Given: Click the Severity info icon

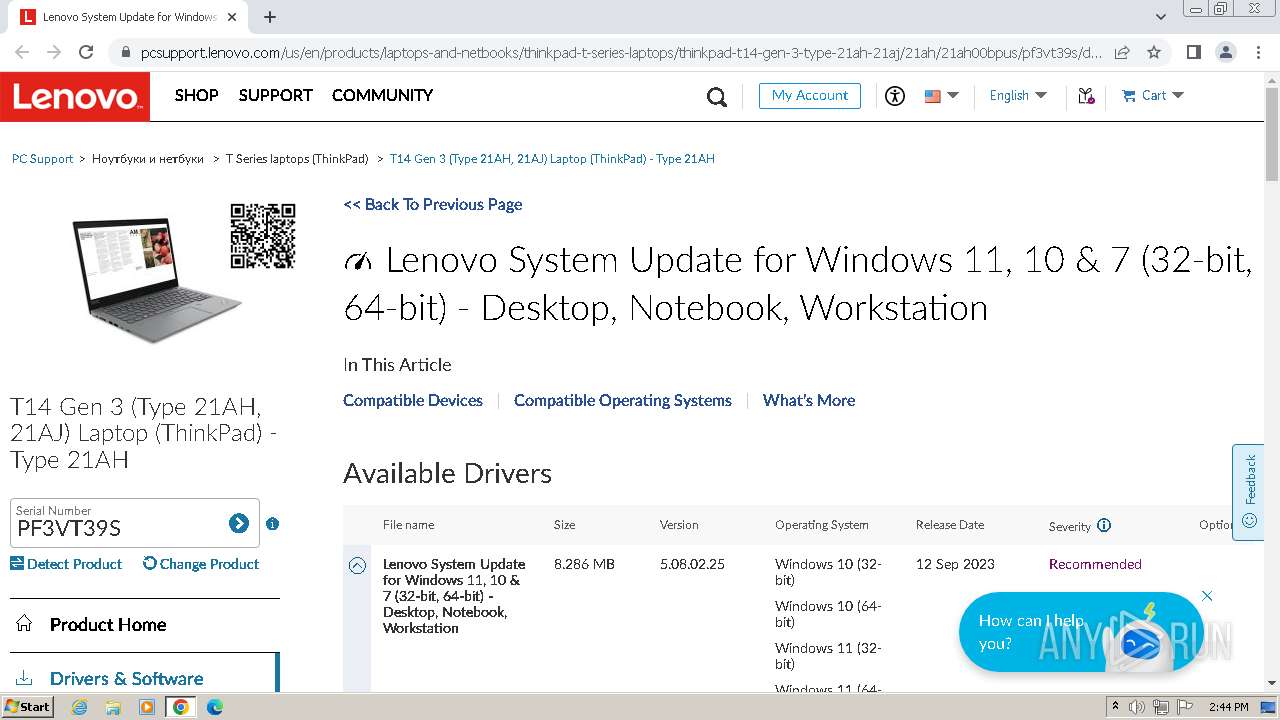Looking at the screenshot, I should click(x=1104, y=525).
